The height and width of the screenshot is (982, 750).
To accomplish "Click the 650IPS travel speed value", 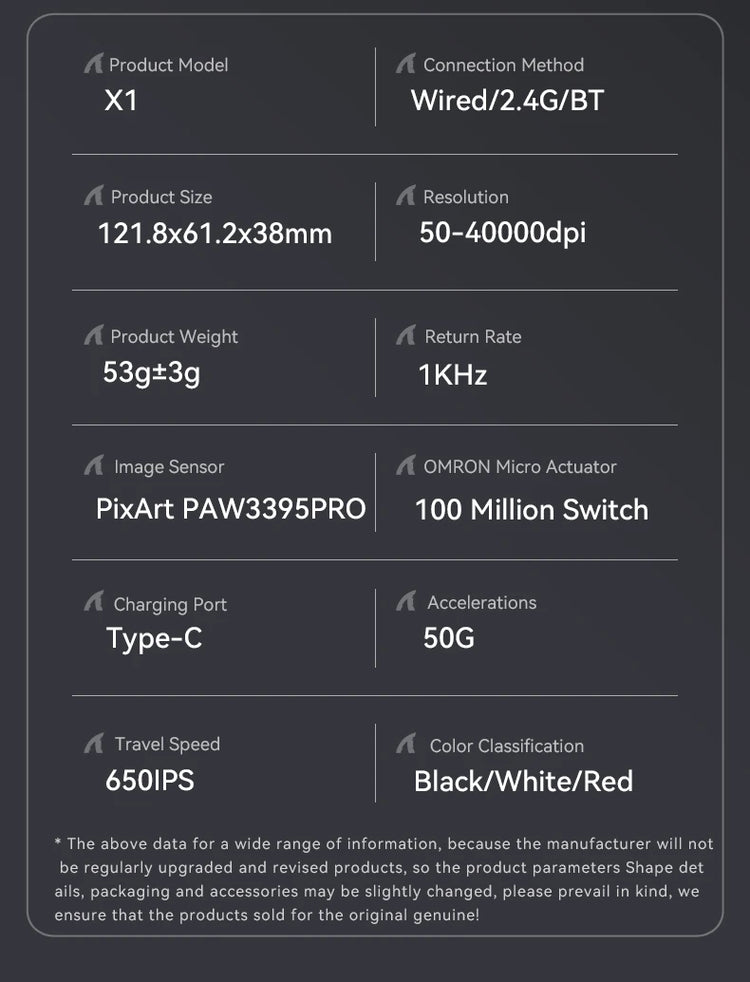I will coord(150,780).
